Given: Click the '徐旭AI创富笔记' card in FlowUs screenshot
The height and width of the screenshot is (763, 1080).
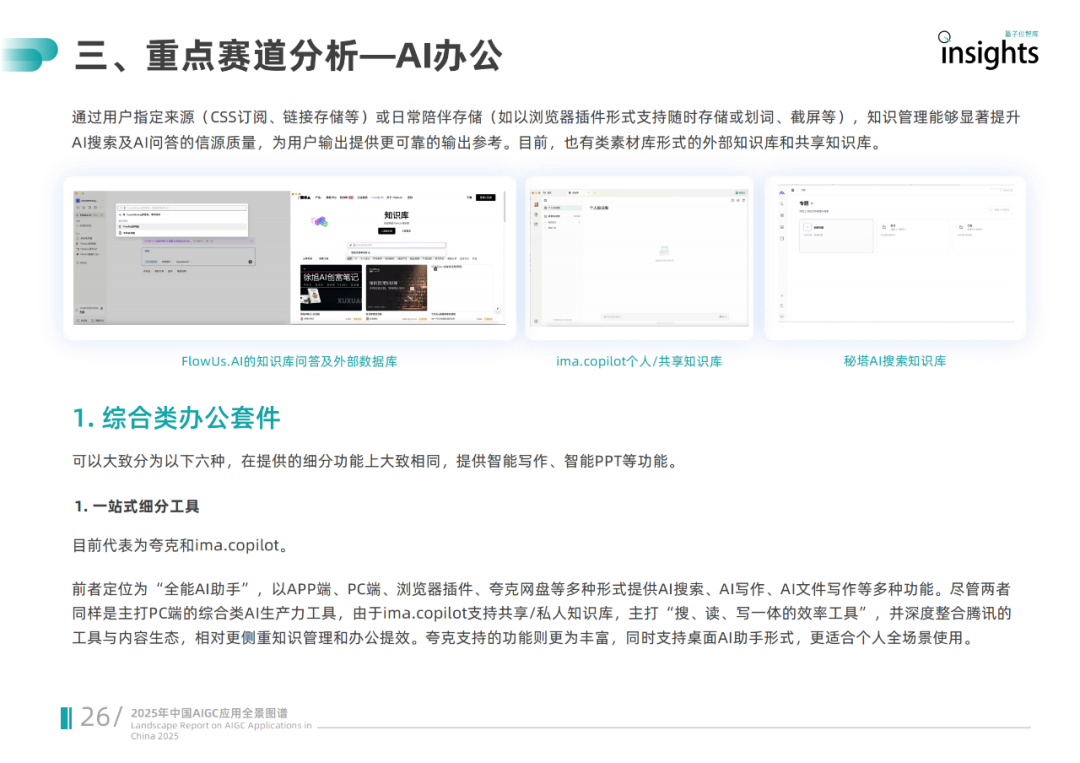Looking at the screenshot, I should (331, 288).
